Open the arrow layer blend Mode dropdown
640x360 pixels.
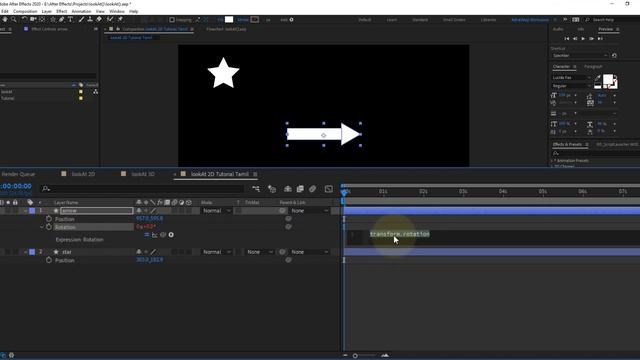click(217, 211)
